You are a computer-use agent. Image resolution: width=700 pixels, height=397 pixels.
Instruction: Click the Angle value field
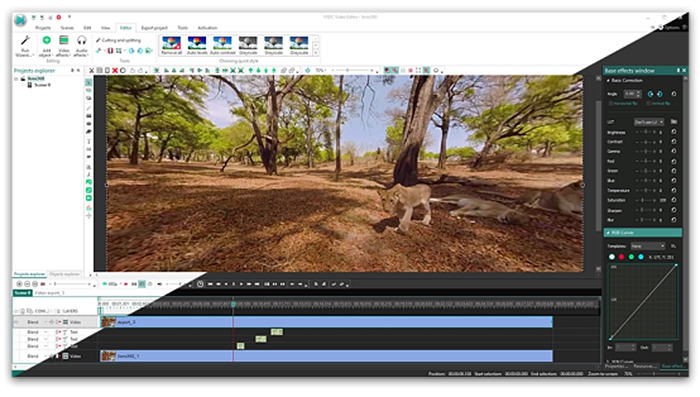[x=632, y=94]
